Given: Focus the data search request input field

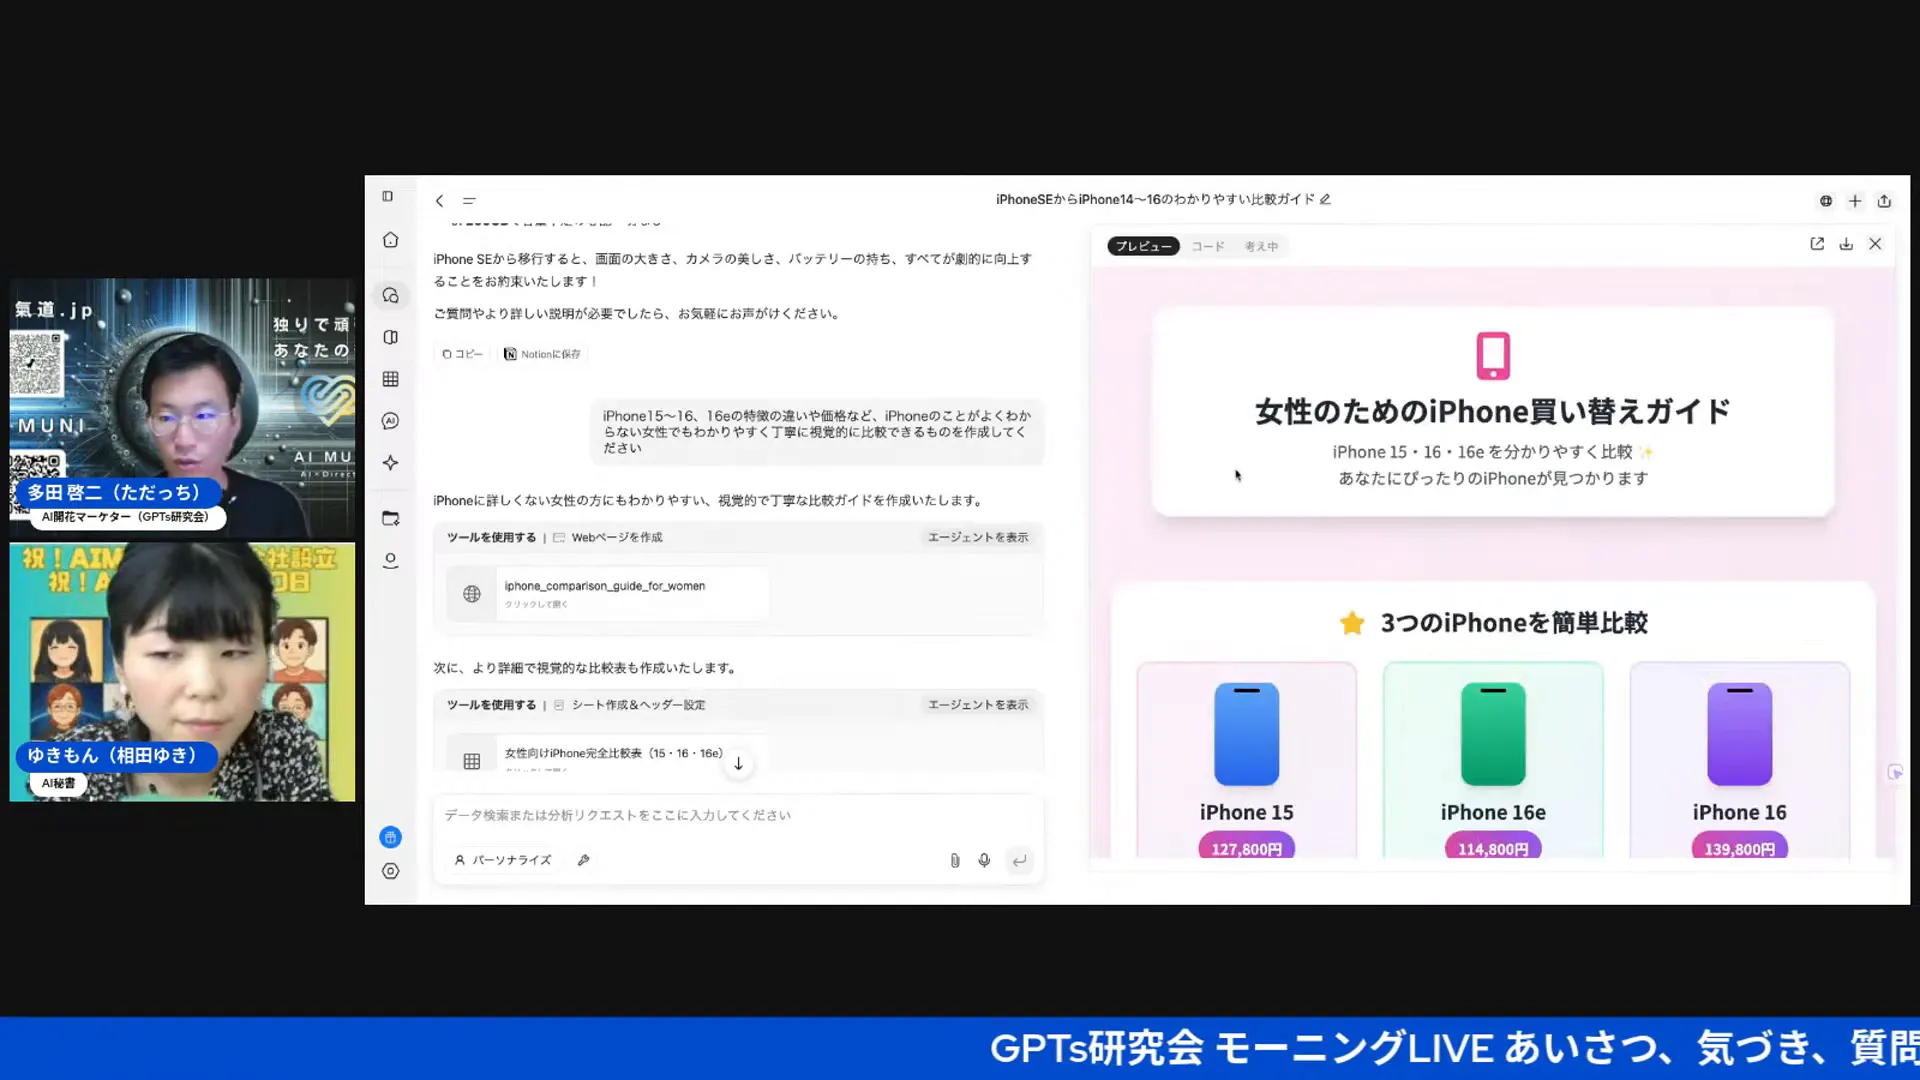Looking at the screenshot, I should [x=738, y=815].
